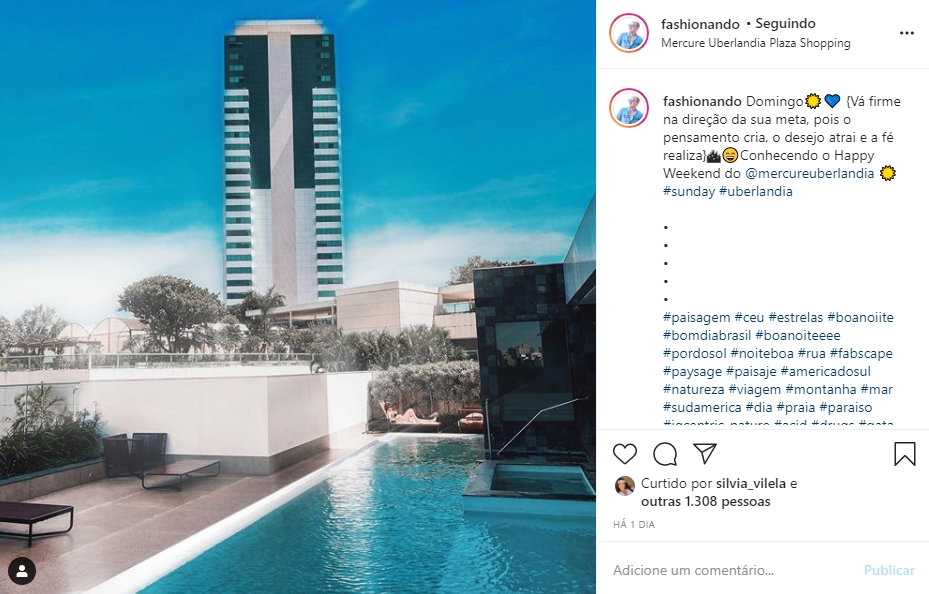This screenshot has height=594, width=929.
Task: Save post with bookmark icon
Action: pyautogui.click(x=905, y=454)
